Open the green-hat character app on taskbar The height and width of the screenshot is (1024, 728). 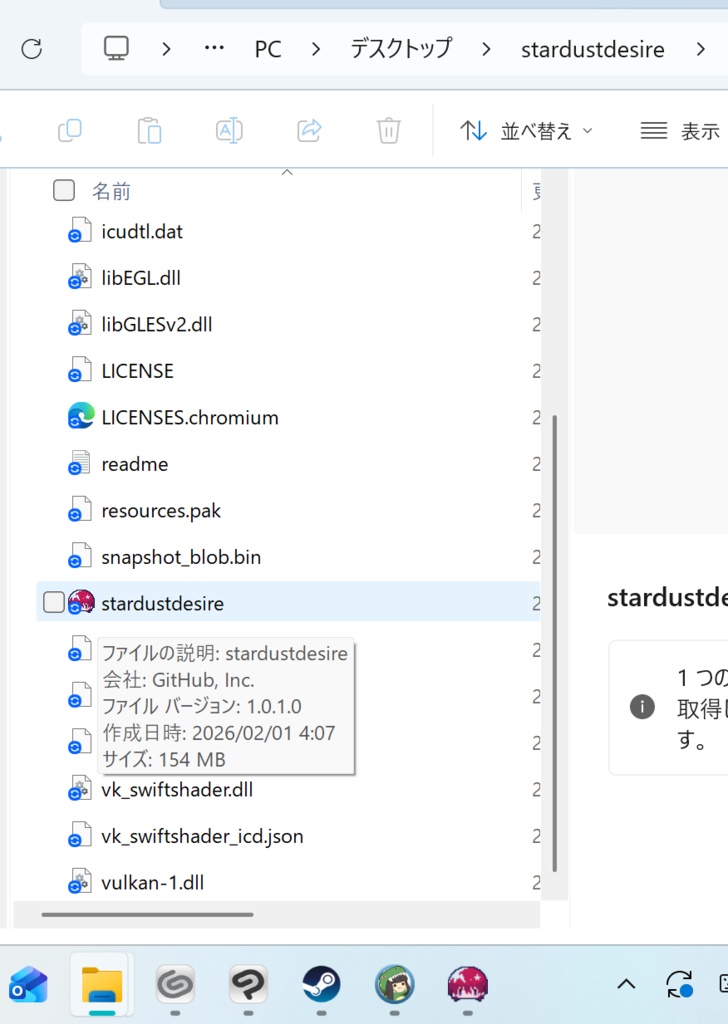coord(394,984)
